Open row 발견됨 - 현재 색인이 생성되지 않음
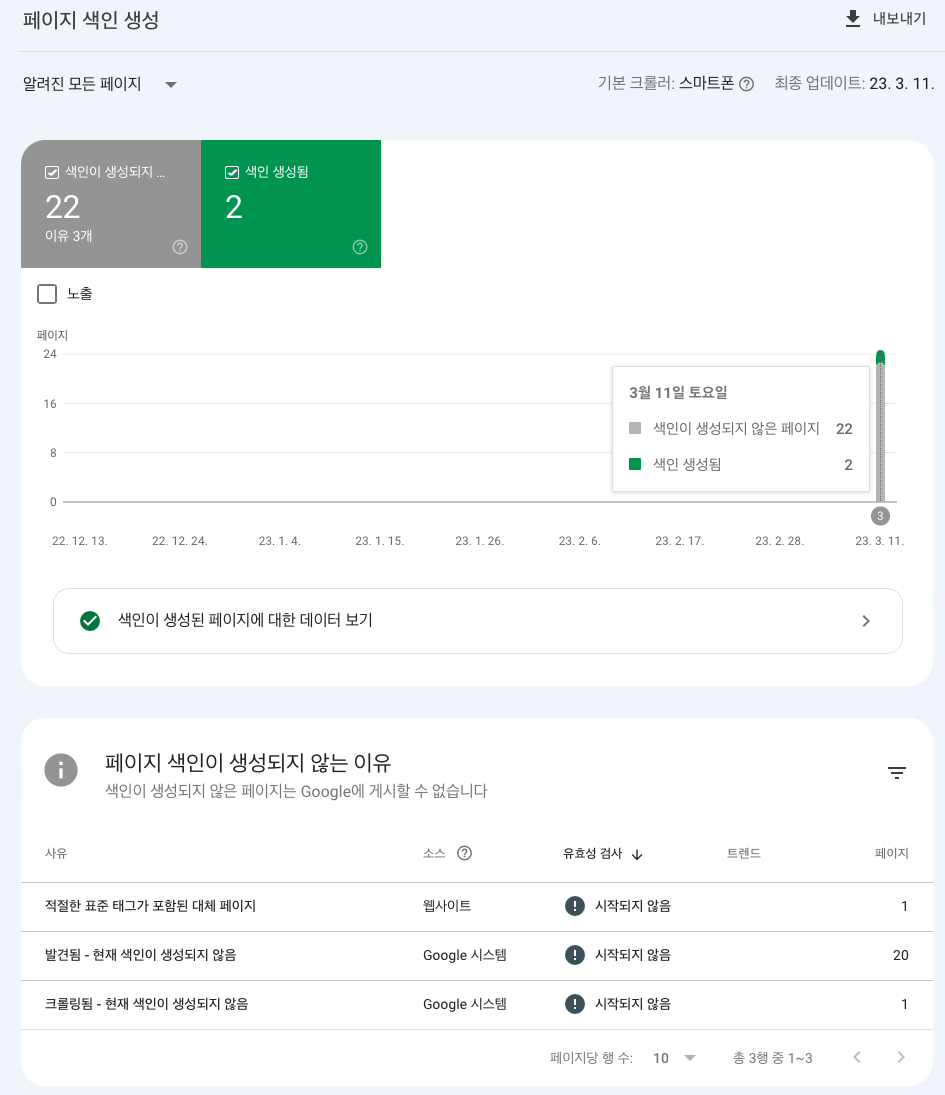 [477, 955]
